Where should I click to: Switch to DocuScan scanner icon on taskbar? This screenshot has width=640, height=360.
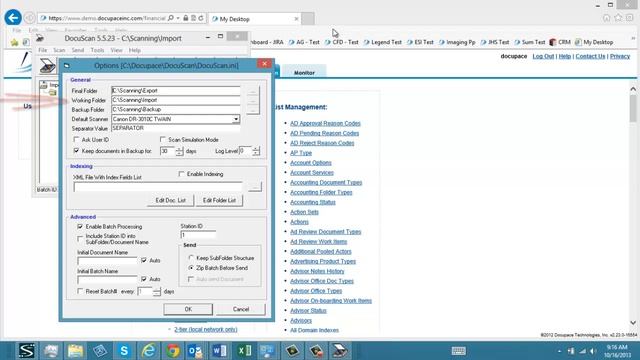pos(340,351)
